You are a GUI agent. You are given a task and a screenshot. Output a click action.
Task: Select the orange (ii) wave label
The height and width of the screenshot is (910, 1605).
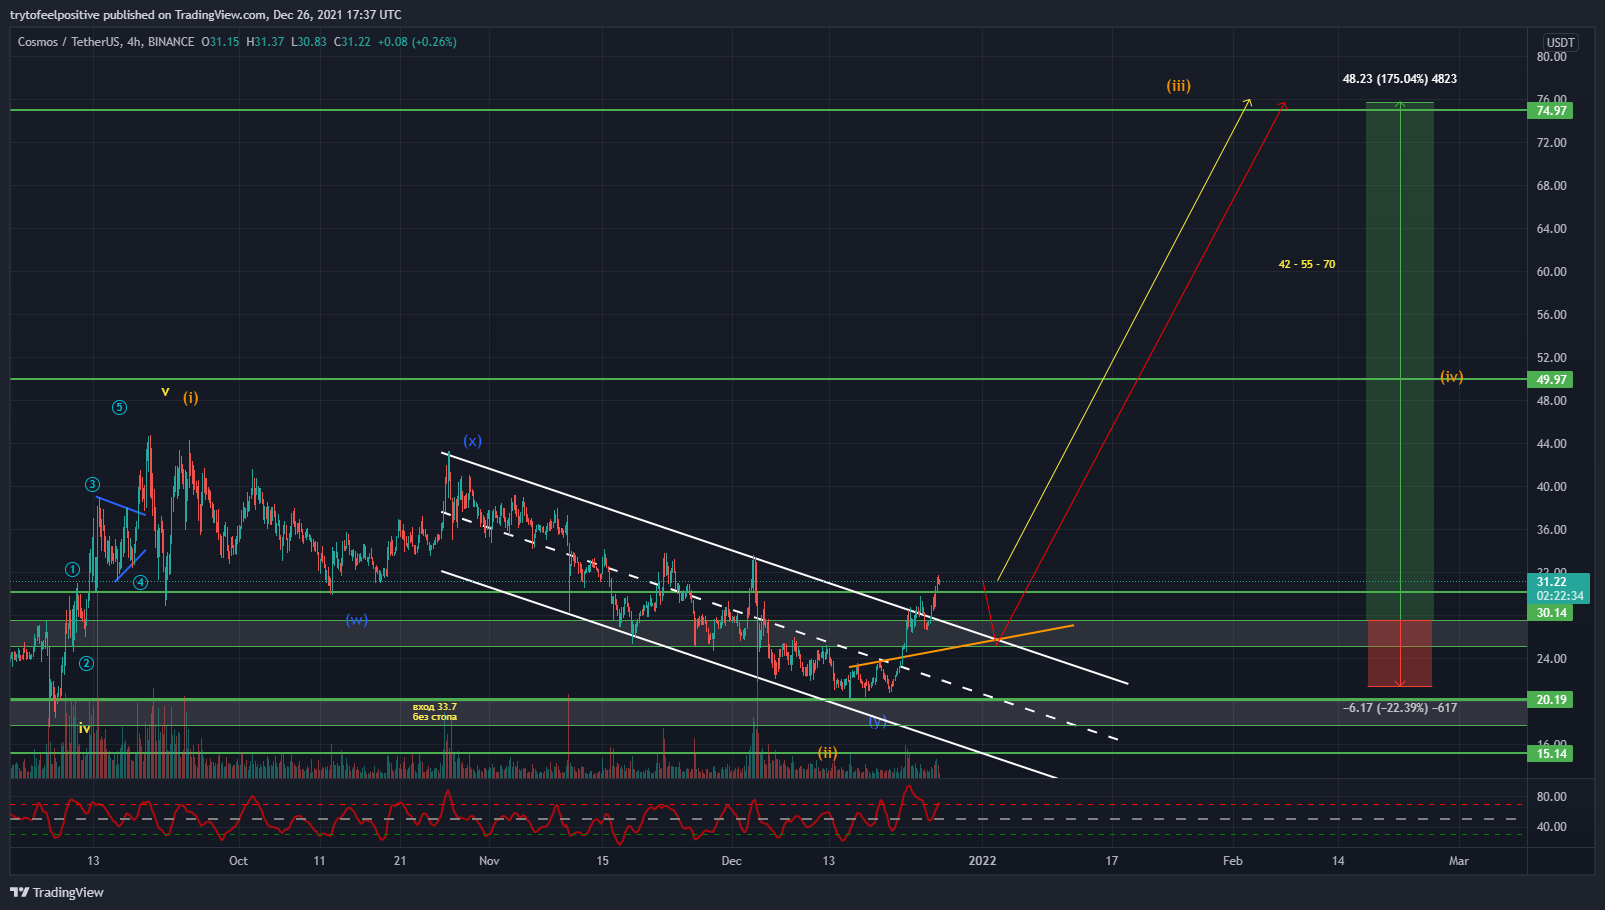click(x=827, y=753)
